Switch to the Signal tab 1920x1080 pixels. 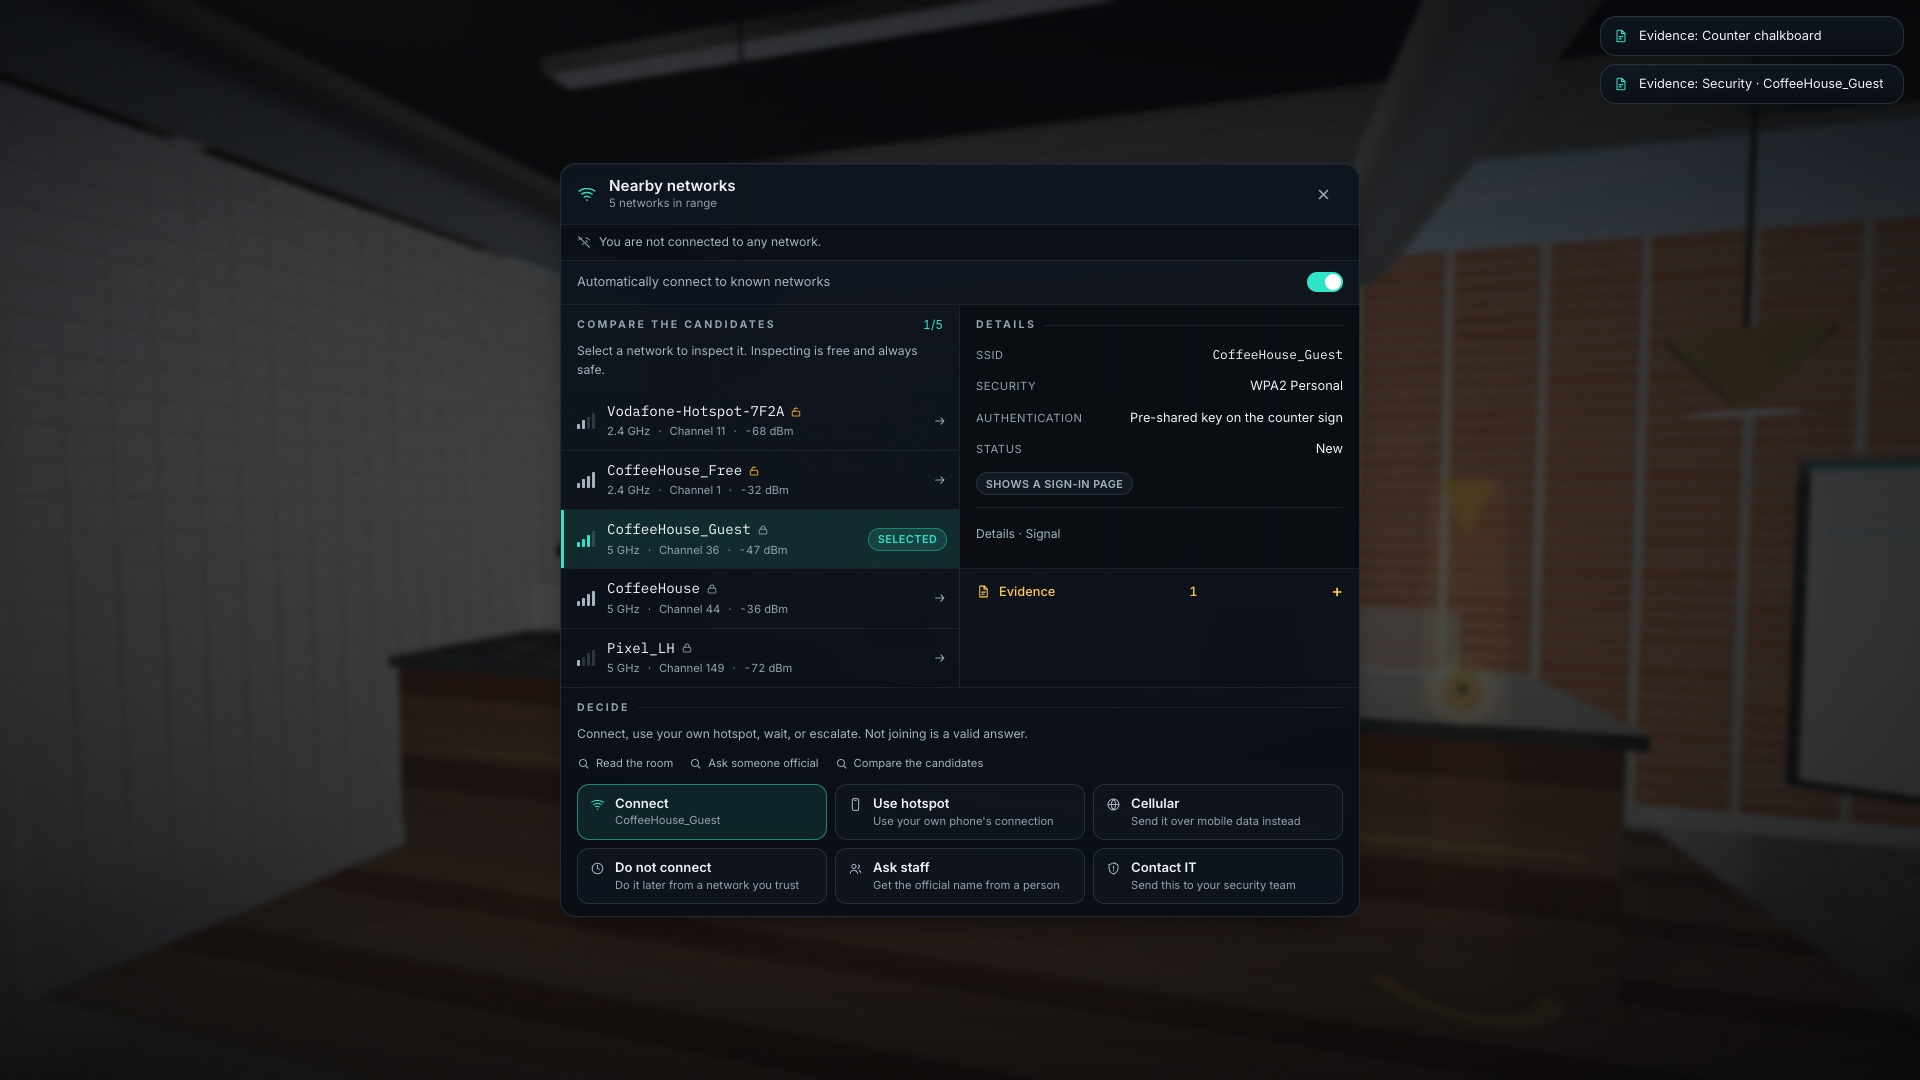click(x=1042, y=534)
